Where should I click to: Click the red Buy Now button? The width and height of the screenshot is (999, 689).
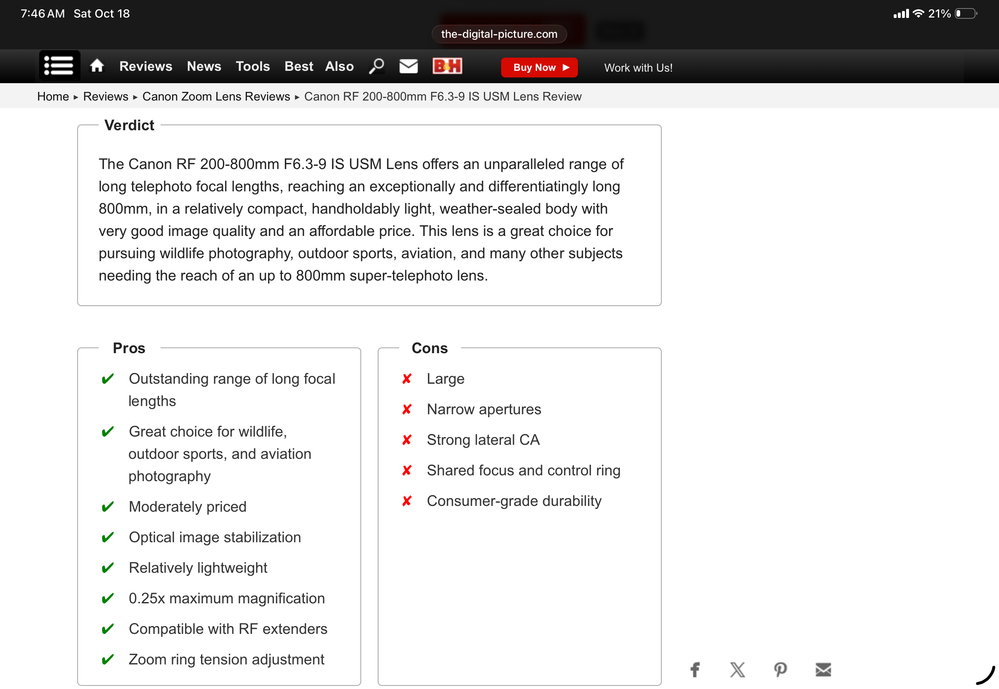pos(540,68)
